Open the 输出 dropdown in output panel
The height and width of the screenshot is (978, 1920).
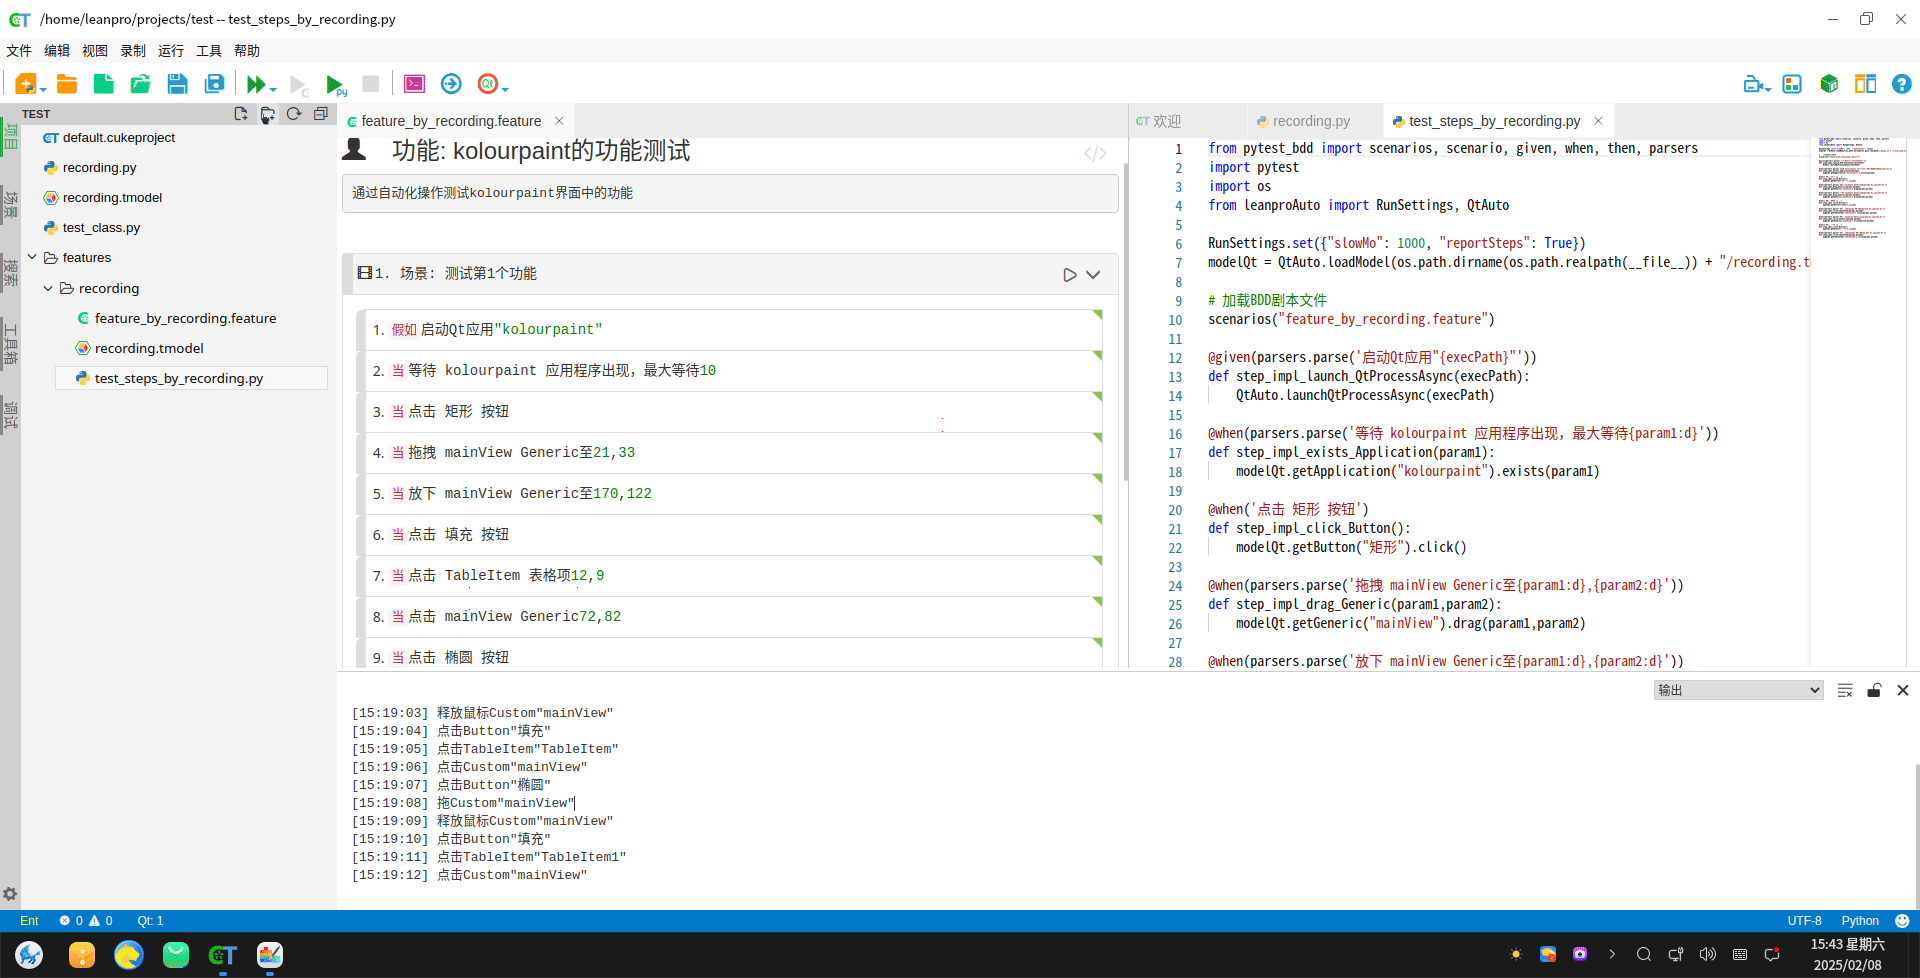[1738, 690]
